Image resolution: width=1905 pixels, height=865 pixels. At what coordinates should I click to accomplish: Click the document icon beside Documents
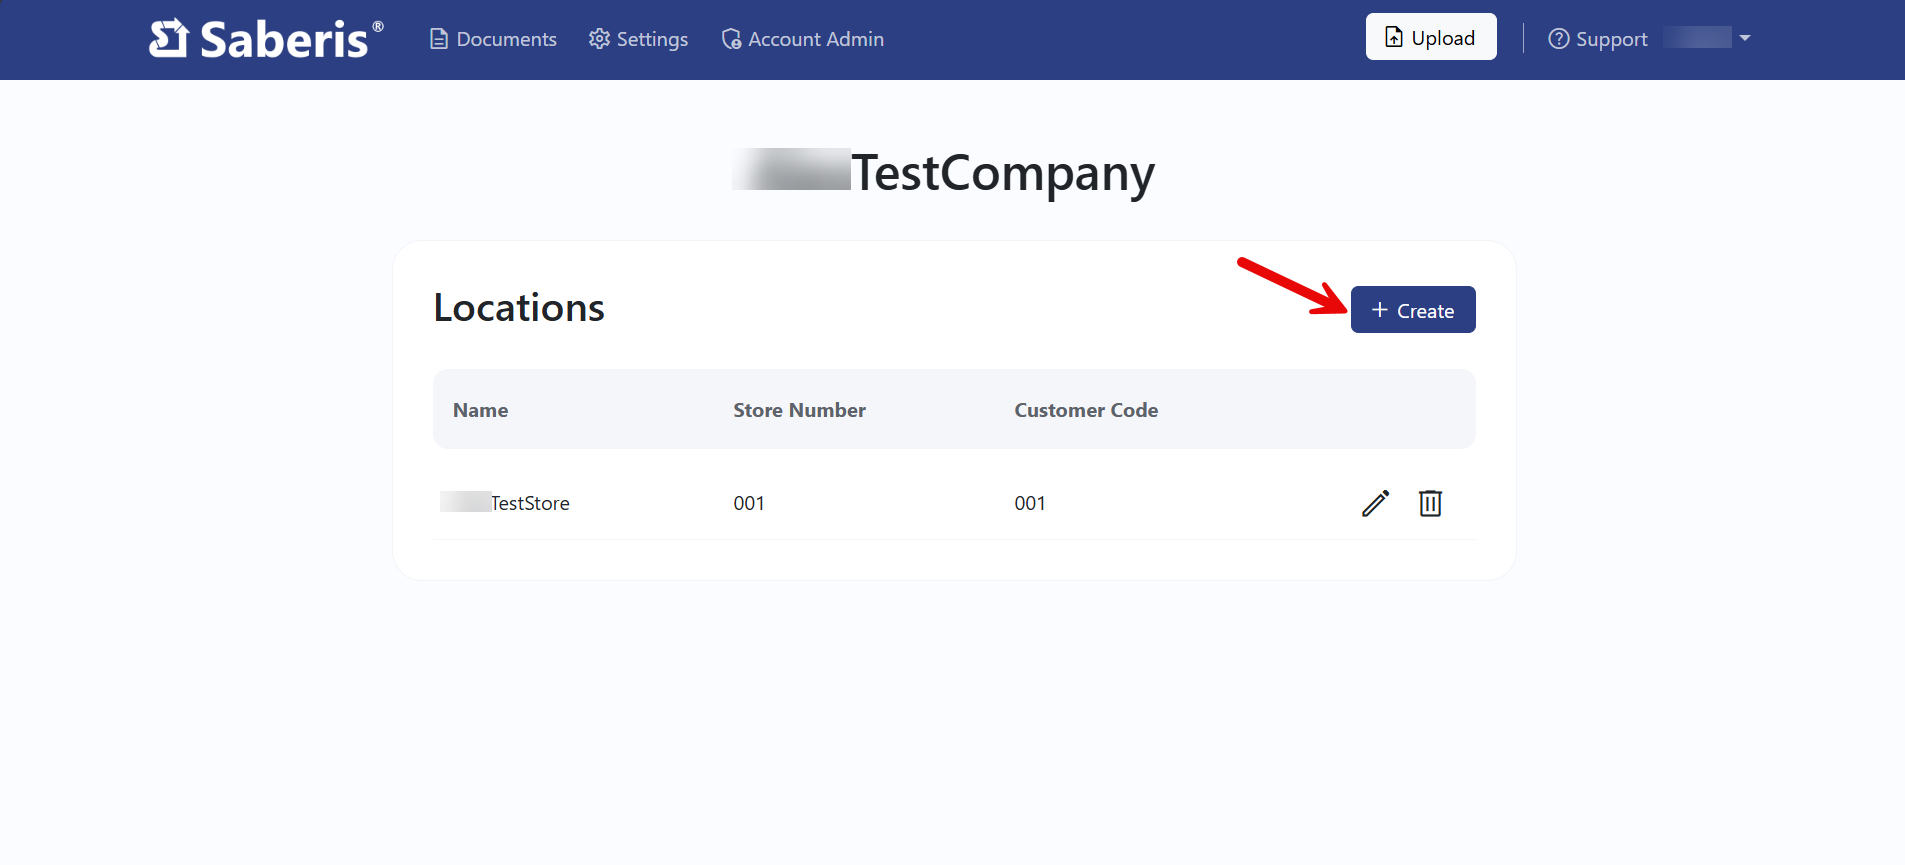coord(438,39)
